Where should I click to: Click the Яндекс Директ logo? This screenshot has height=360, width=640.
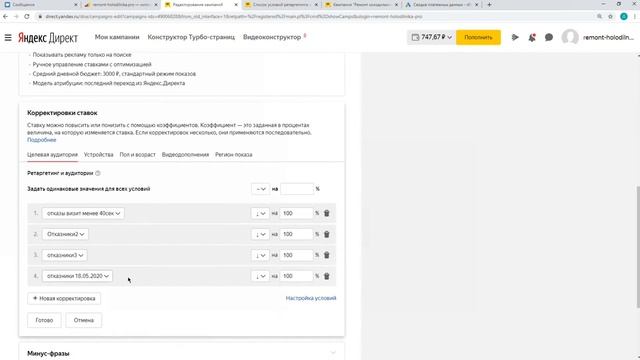click(48, 38)
